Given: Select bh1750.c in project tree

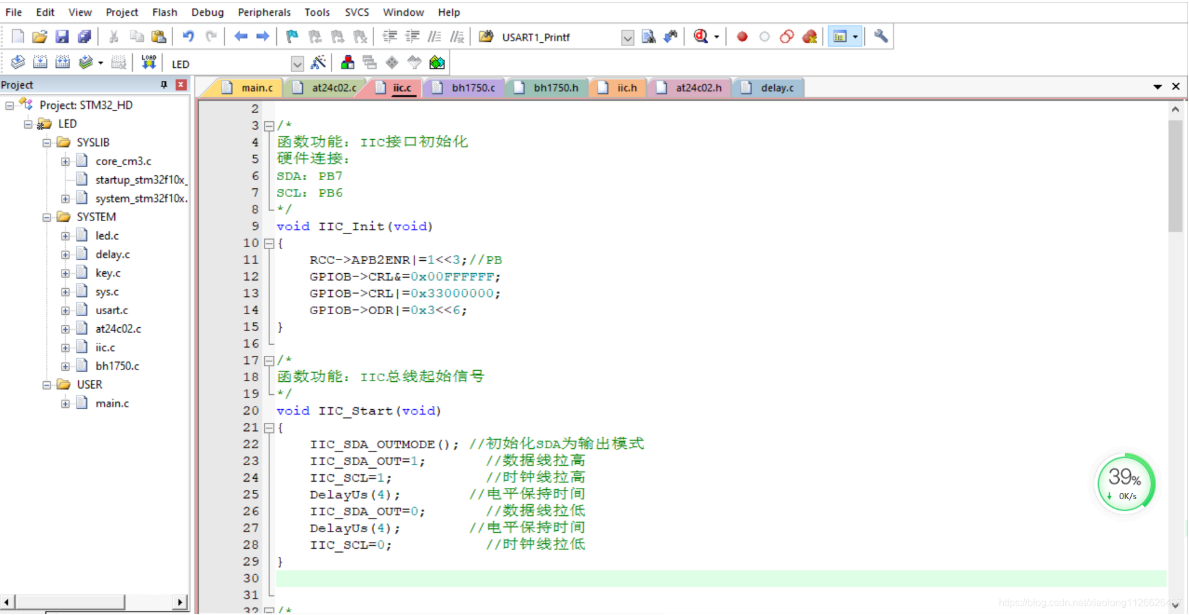Looking at the screenshot, I should point(117,366).
